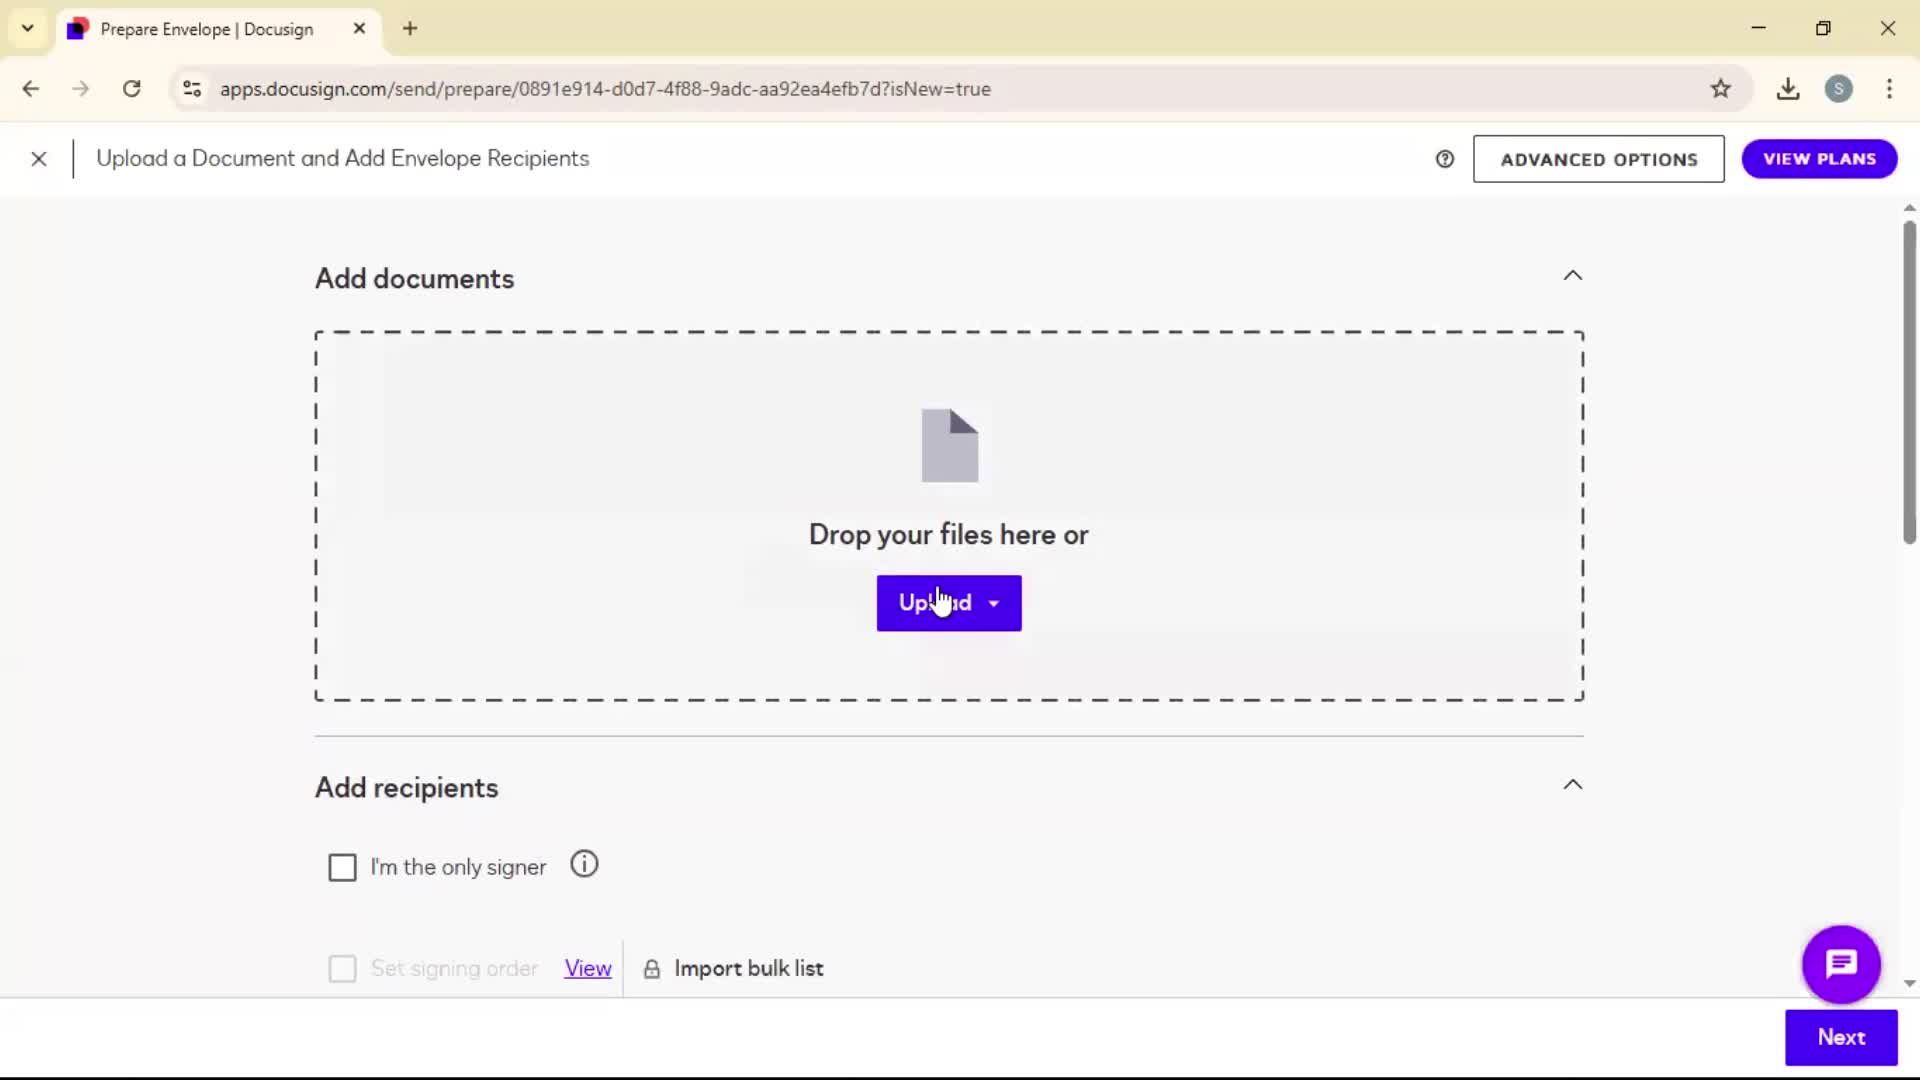Image resolution: width=1920 pixels, height=1080 pixels.
Task: Open the tab search dropdown
Action: tap(28, 29)
